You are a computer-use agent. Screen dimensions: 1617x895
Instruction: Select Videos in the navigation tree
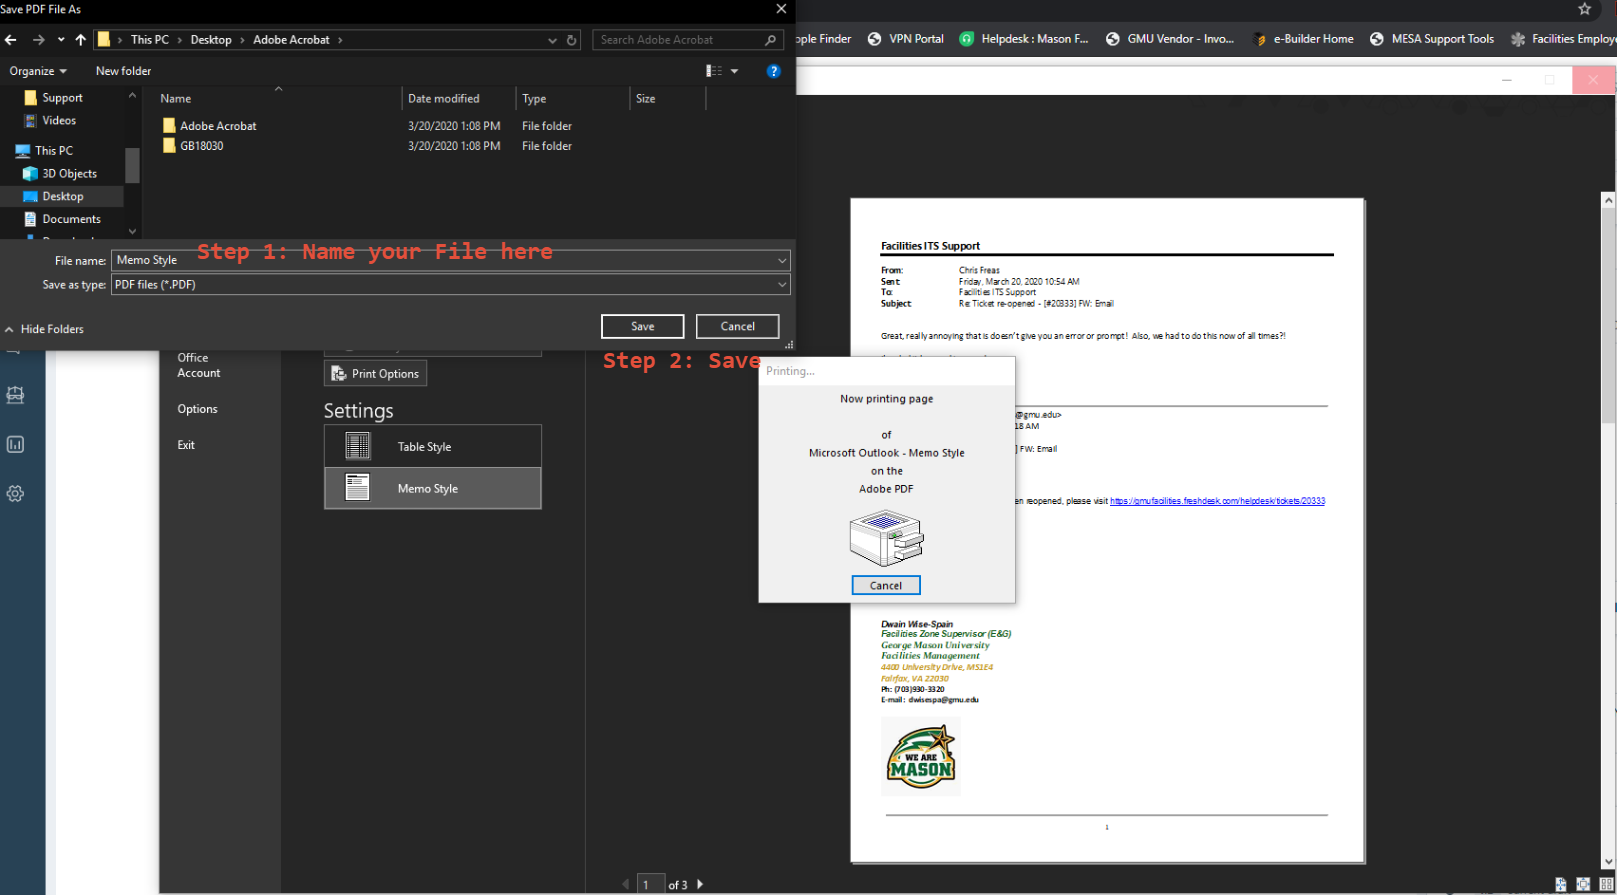(x=59, y=120)
